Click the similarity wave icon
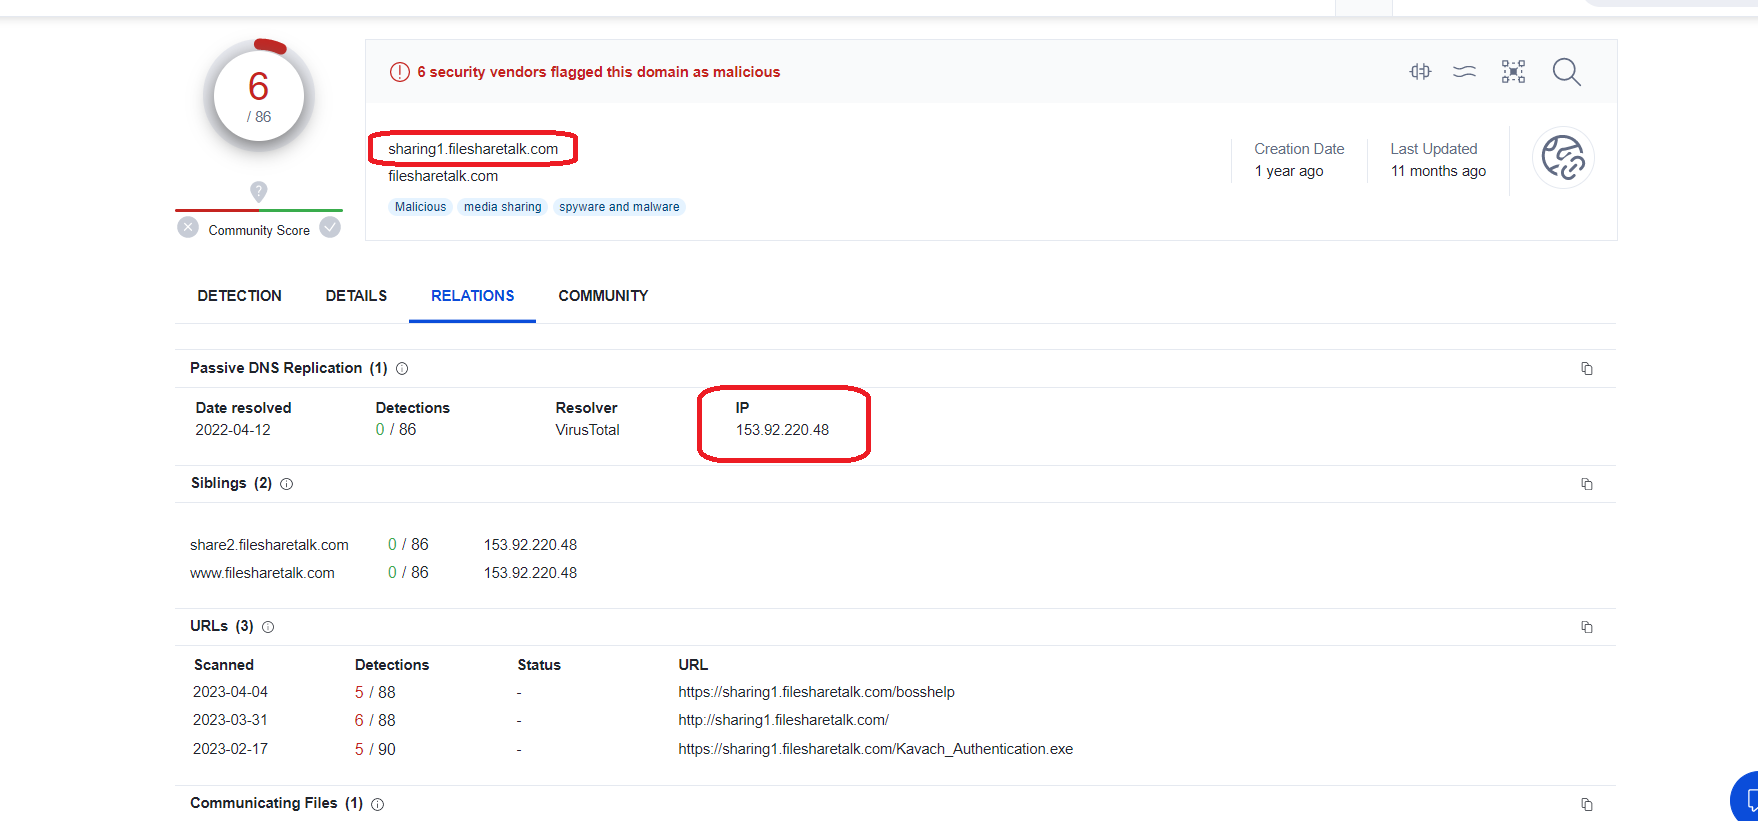The width and height of the screenshot is (1758, 821). click(x=1464, y=72)
